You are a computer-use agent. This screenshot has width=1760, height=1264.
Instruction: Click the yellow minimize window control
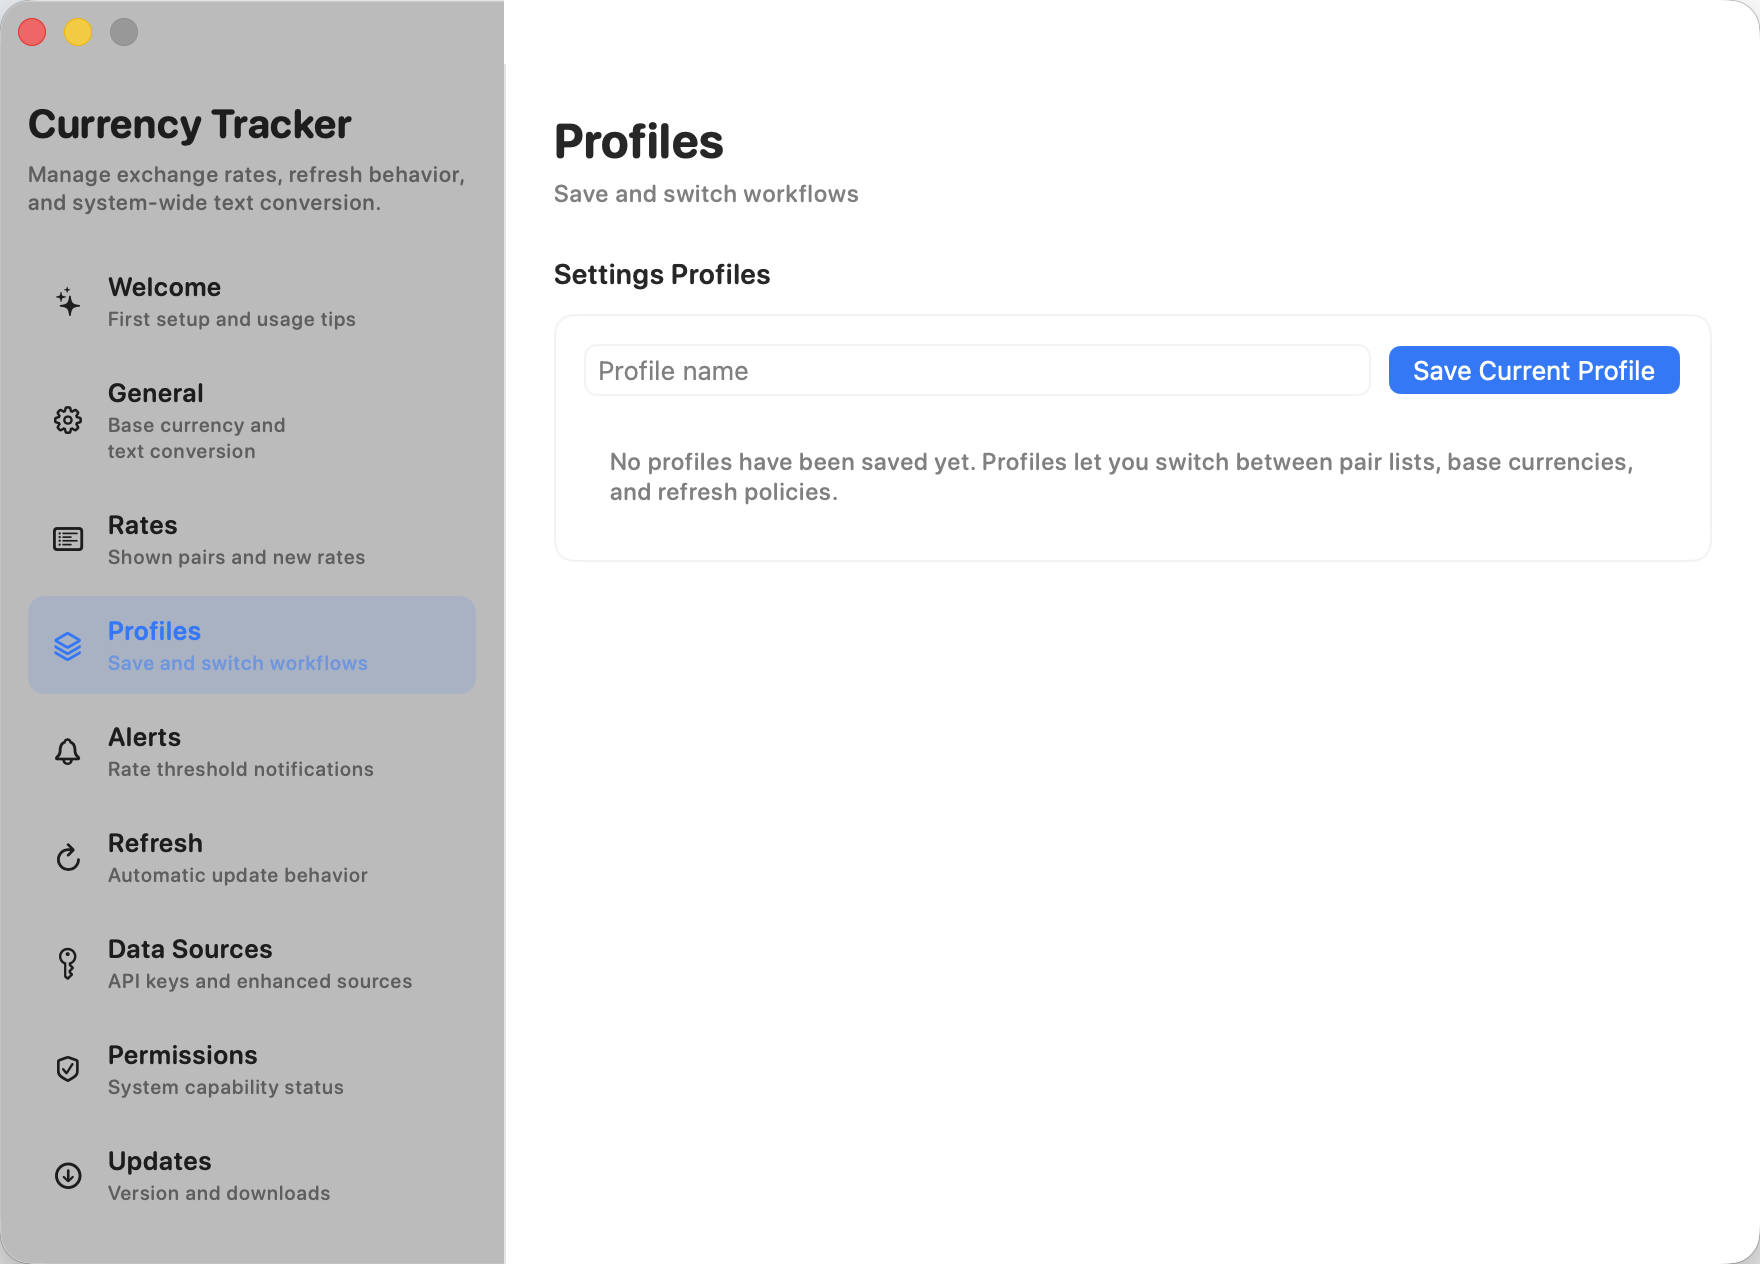pyautogui.click(x=78, y=32)
